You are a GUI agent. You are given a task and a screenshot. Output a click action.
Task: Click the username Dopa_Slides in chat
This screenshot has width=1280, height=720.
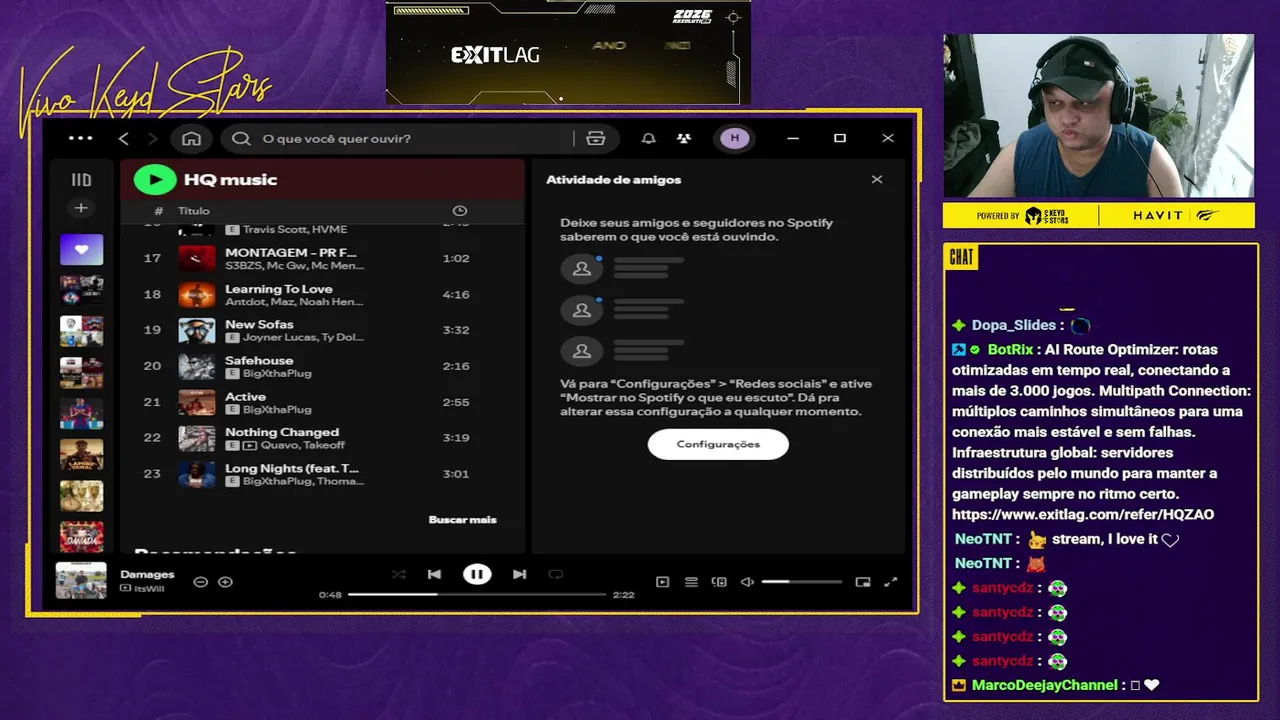click(x=1014, y=325)
